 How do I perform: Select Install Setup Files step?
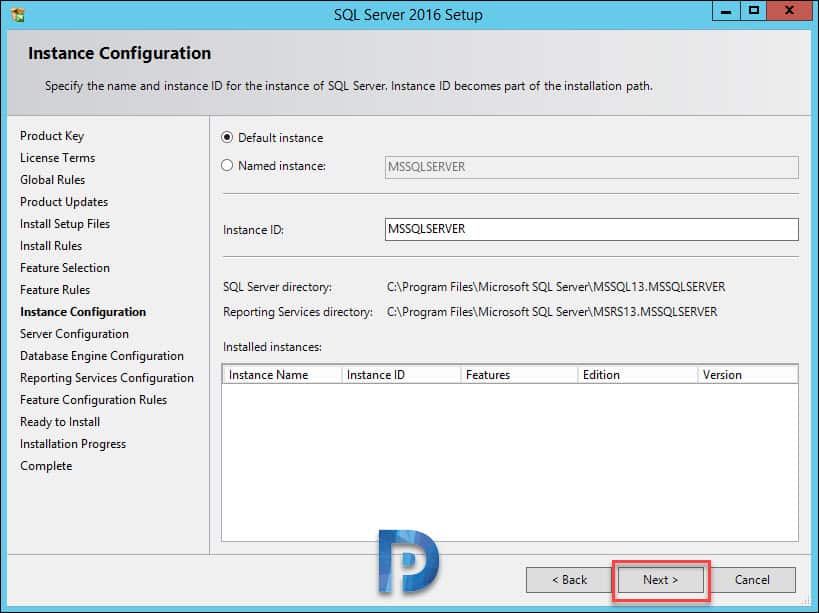pyautogui.click(x=65, y=223)
